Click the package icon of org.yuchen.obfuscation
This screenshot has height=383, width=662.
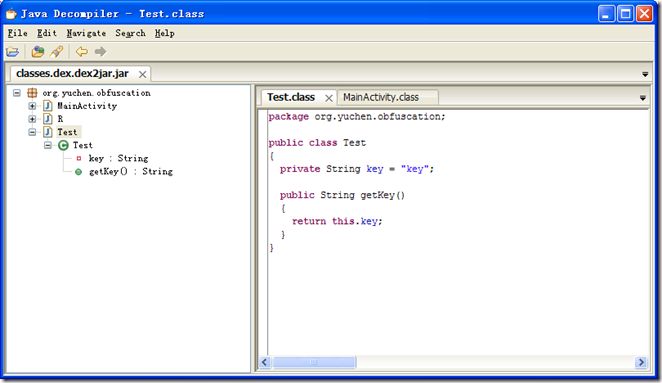click(x=32, y=93)
